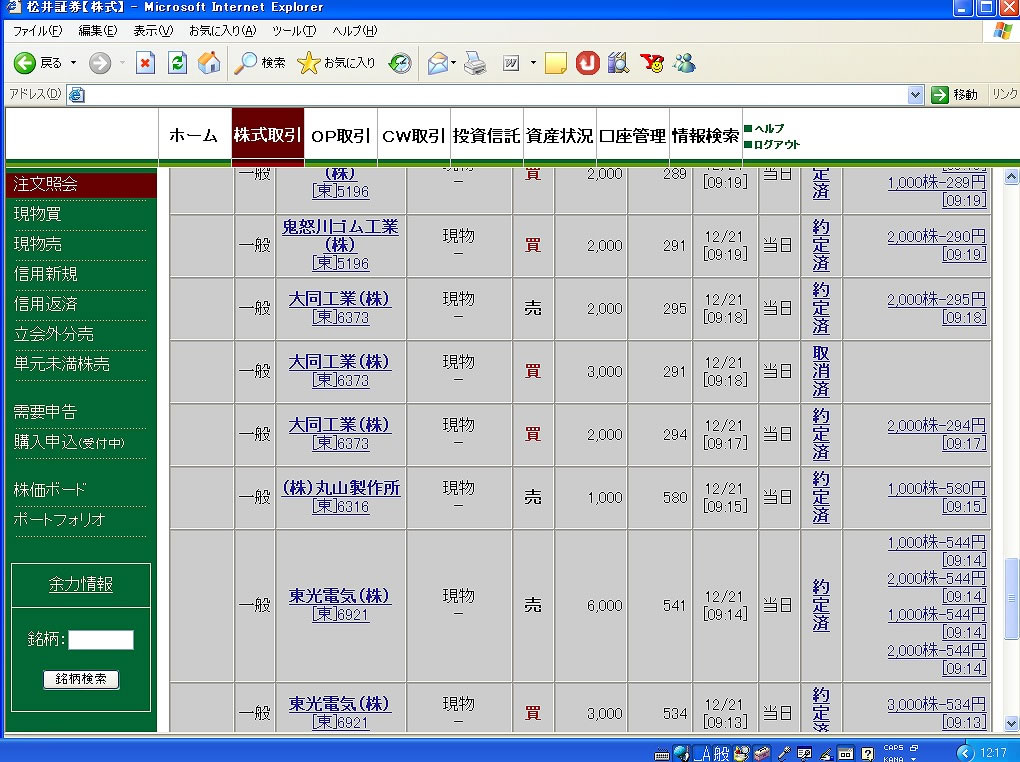Open the edit icon dropdown arrow
The height and width of the screenshot is (762, 1020).
click(x=533, y=63)
